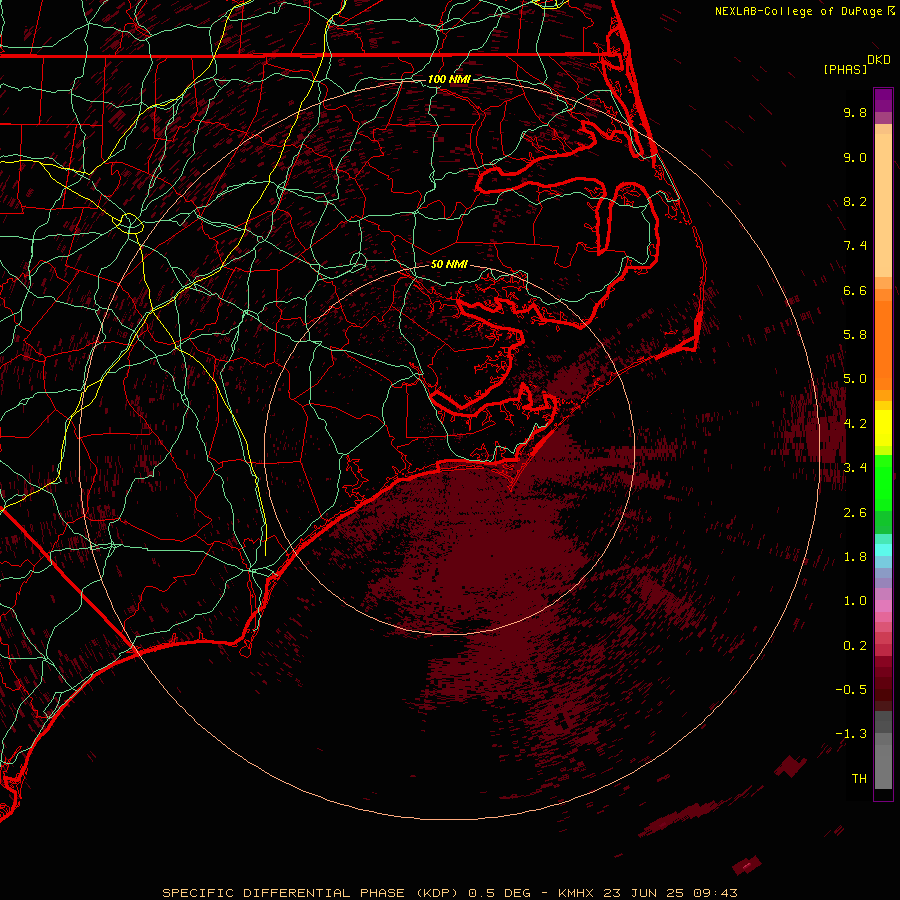Pick the pink band on color scale
Screen dimensions: 900x900
pyautogui.click(x=883, y=606)
